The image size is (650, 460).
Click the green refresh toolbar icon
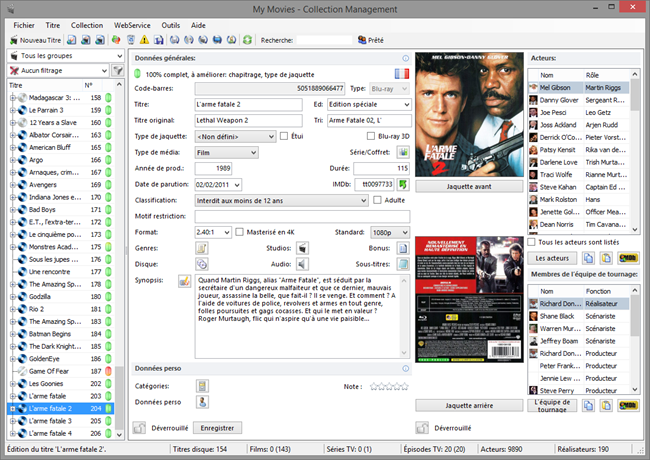tap(247, 40)
